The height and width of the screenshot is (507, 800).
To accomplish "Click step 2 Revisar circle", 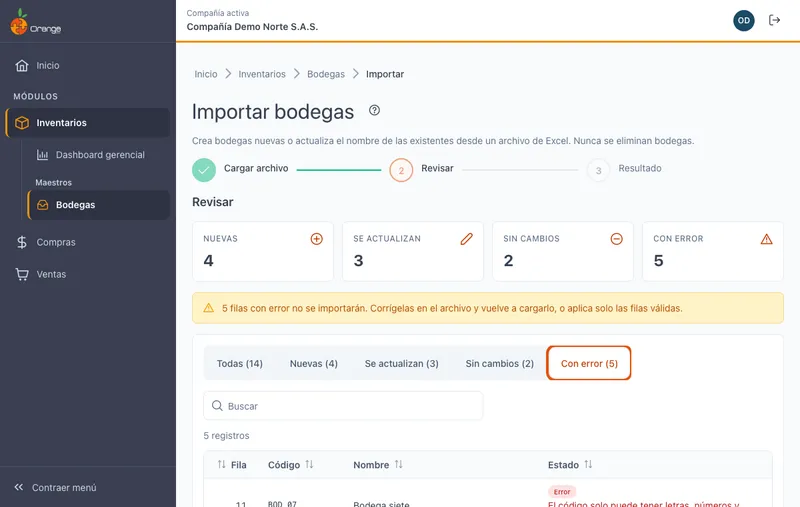I will point(401,170).
